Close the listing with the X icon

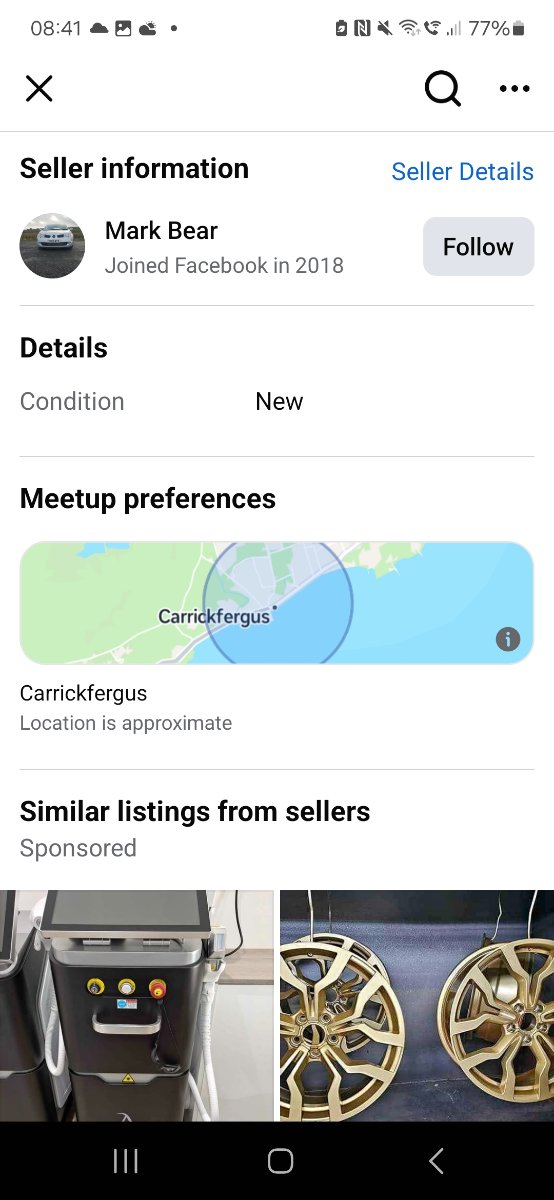coord(39,89)
